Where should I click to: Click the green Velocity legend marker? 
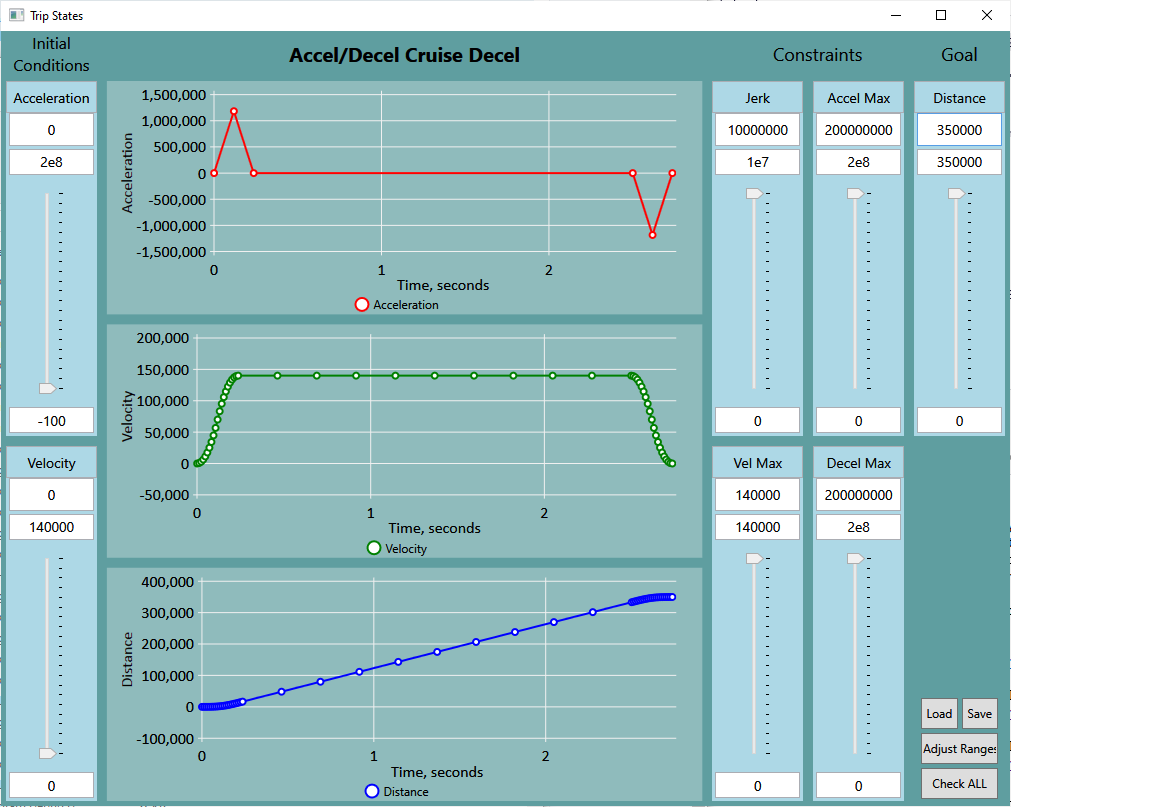click(374, 548)
